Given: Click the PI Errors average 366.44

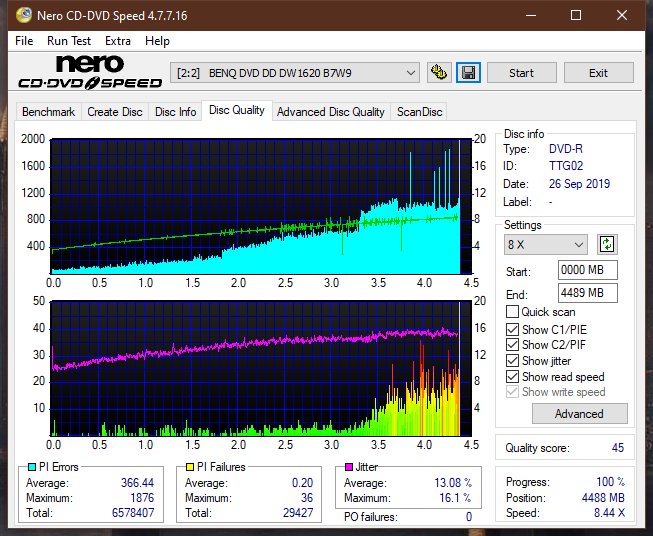Looking at the screenshot, I should coord(137,483).
